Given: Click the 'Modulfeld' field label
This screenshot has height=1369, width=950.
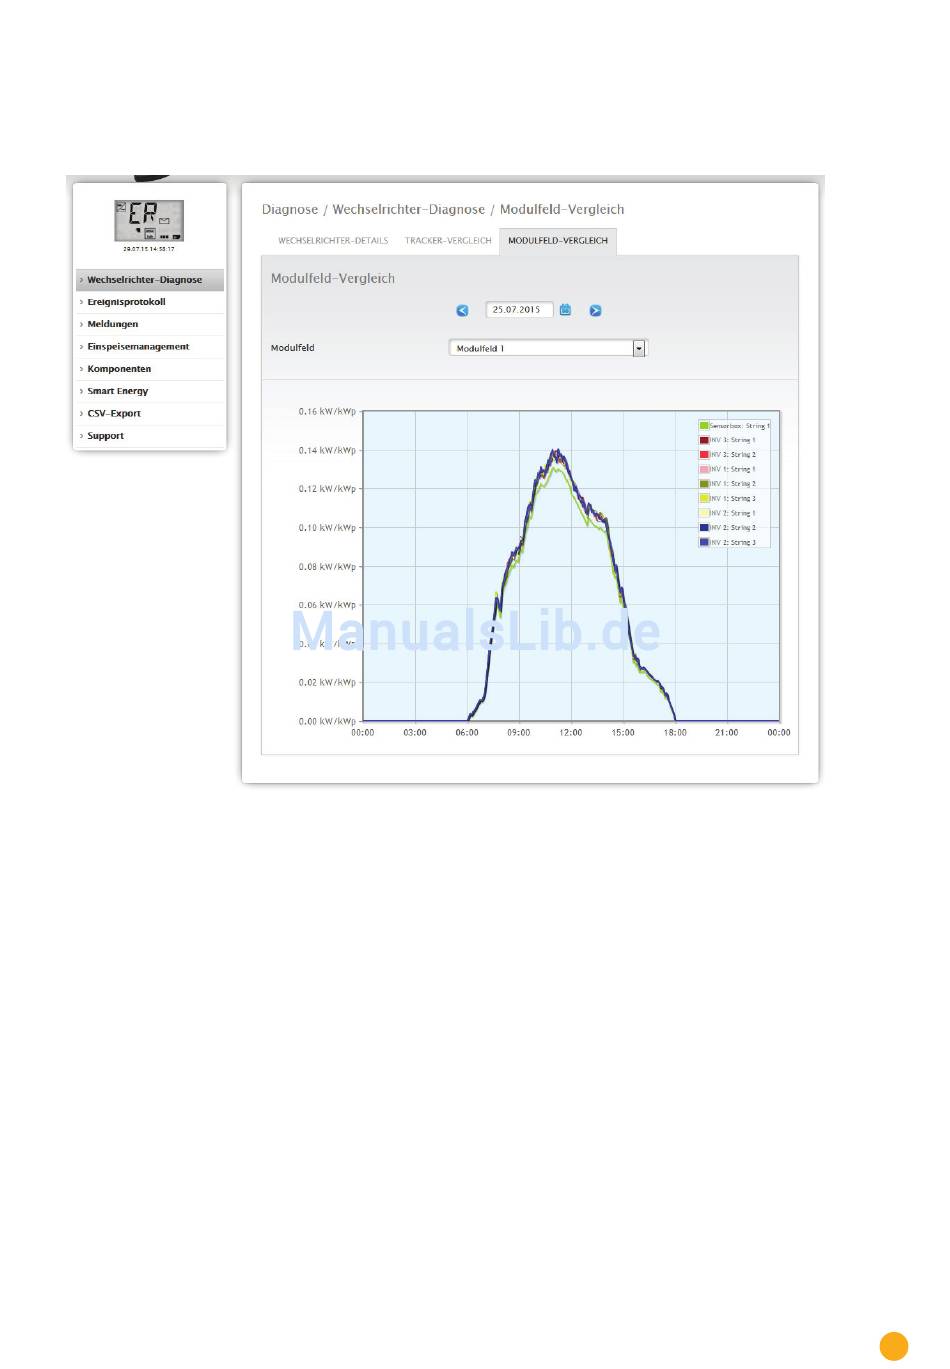Looking at the screenshot, I should pyautogui.click(x=293, y=348).
